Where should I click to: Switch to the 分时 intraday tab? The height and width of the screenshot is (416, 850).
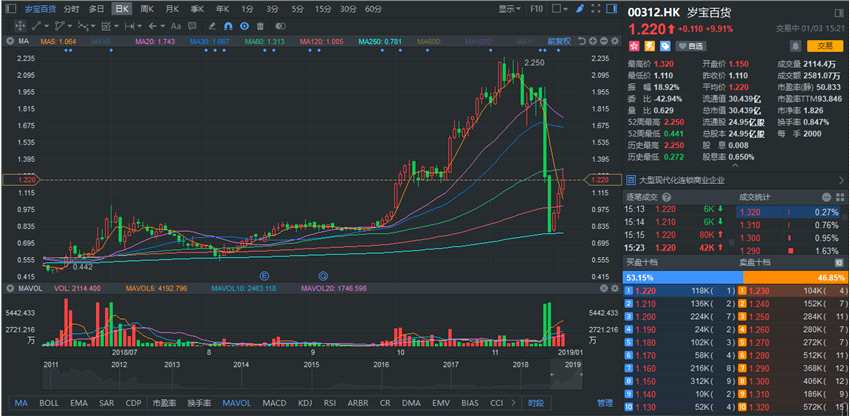coord(72,9)
